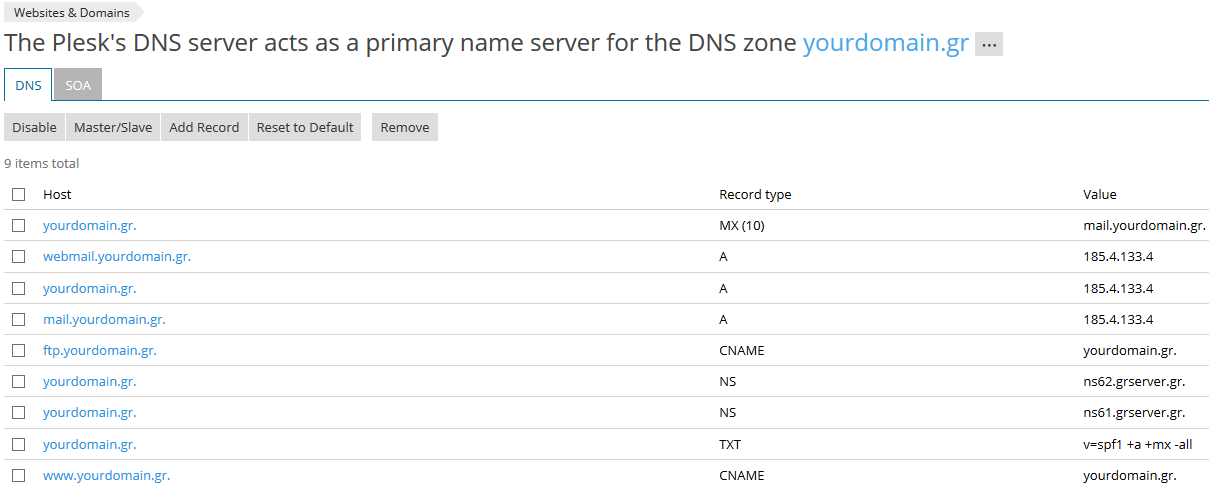
Task: Open the ellipsis menu beside yourdomain.gr title
Action: pyautogui.click(x=988, y=45)
